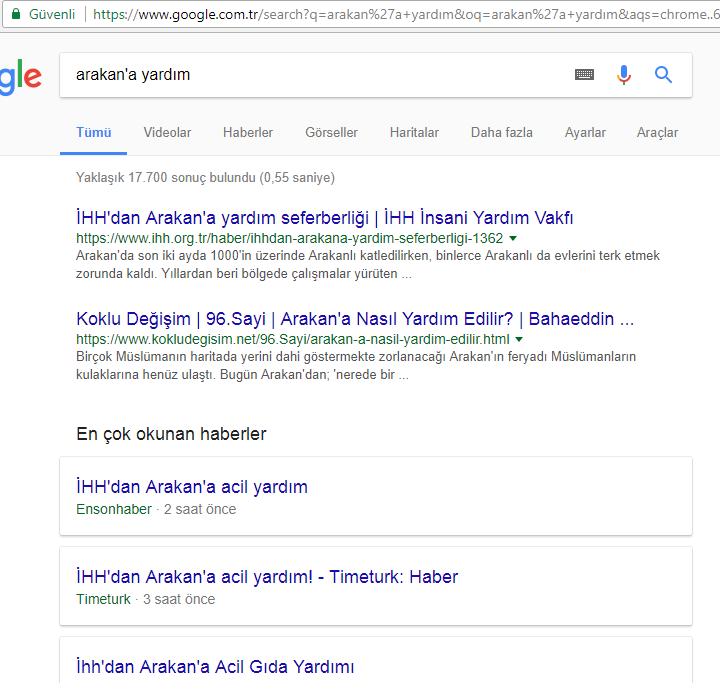The width and height of the screenshot is (720, 683).
Task: Open the Daha fazla menu
Action: [501, 132]
